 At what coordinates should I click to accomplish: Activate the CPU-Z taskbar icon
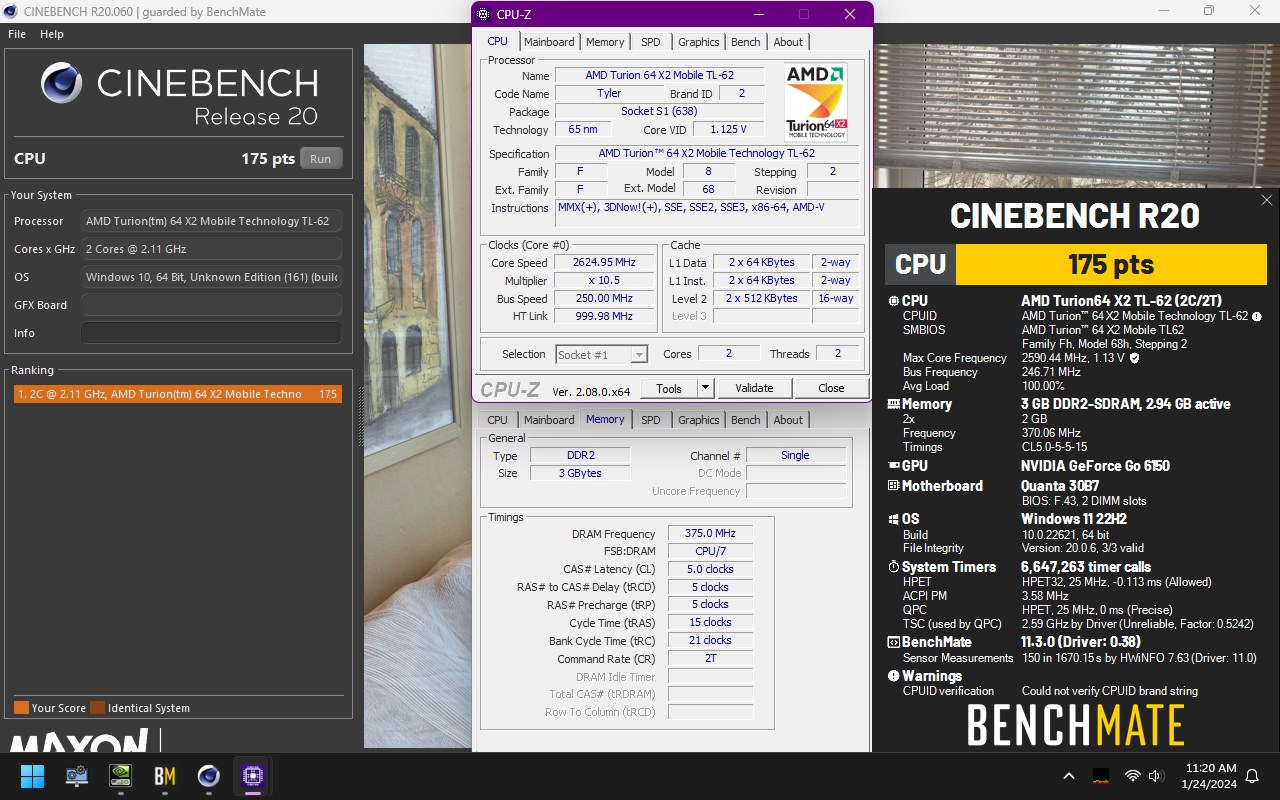pos(253,776)
